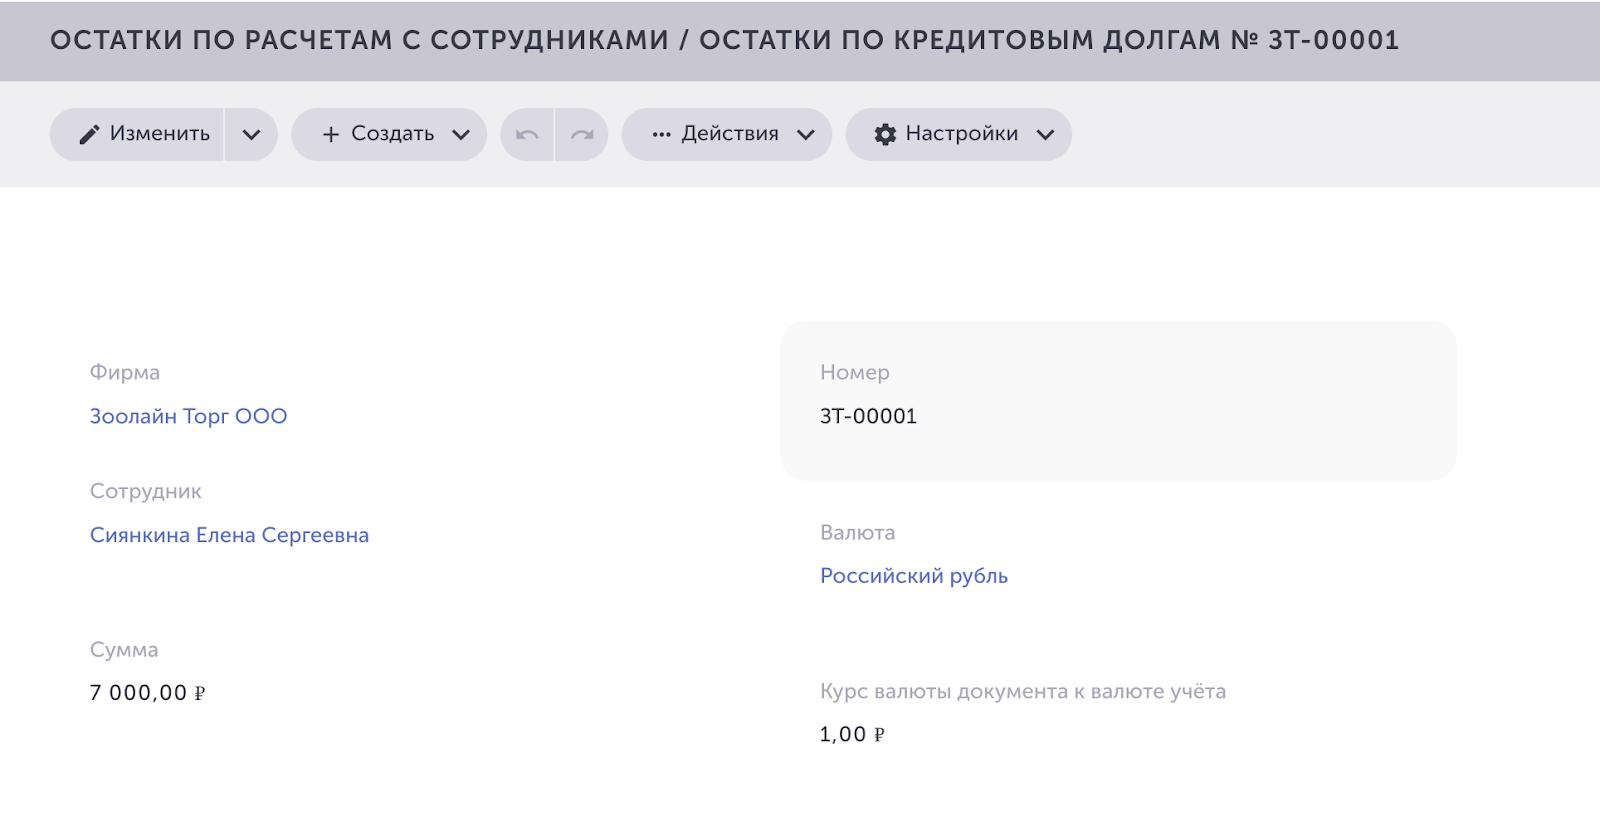Click the page title header text
Image resolution: width=1600 pixels, height=827 pixels.
[724, 40]
